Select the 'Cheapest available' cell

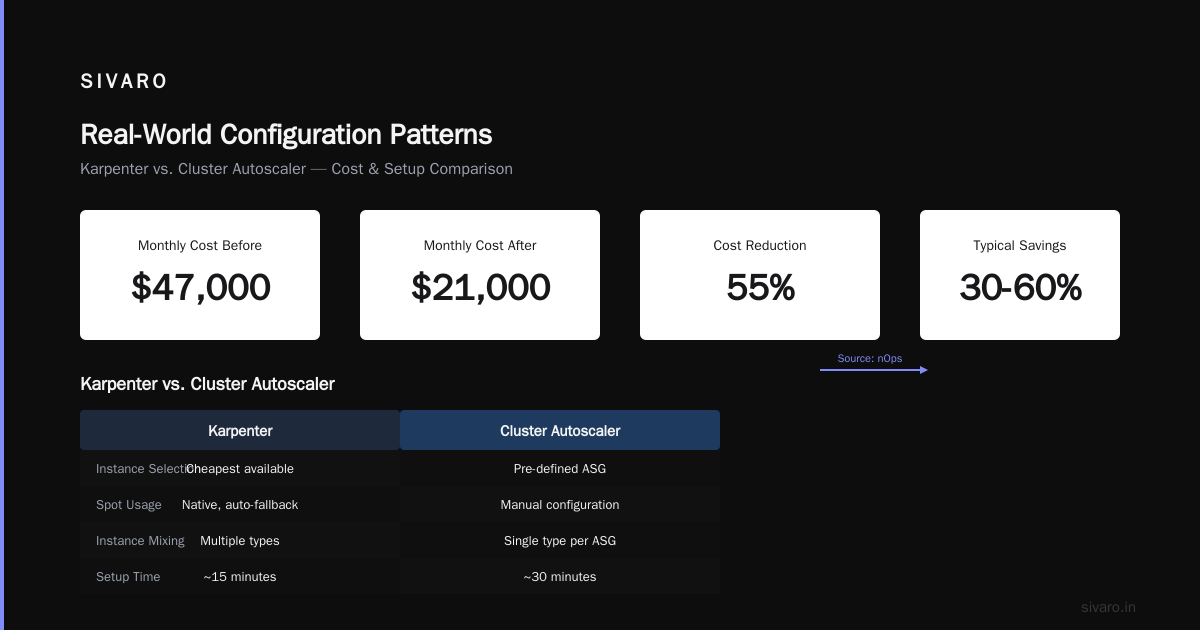pyautogui.click(x=240, y=469)
